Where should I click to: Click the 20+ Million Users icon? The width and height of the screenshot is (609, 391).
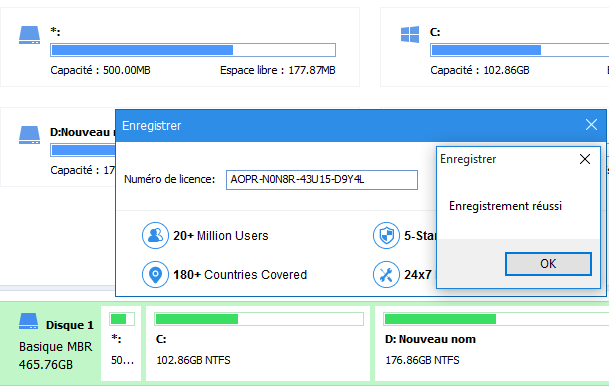pos(155,235)
